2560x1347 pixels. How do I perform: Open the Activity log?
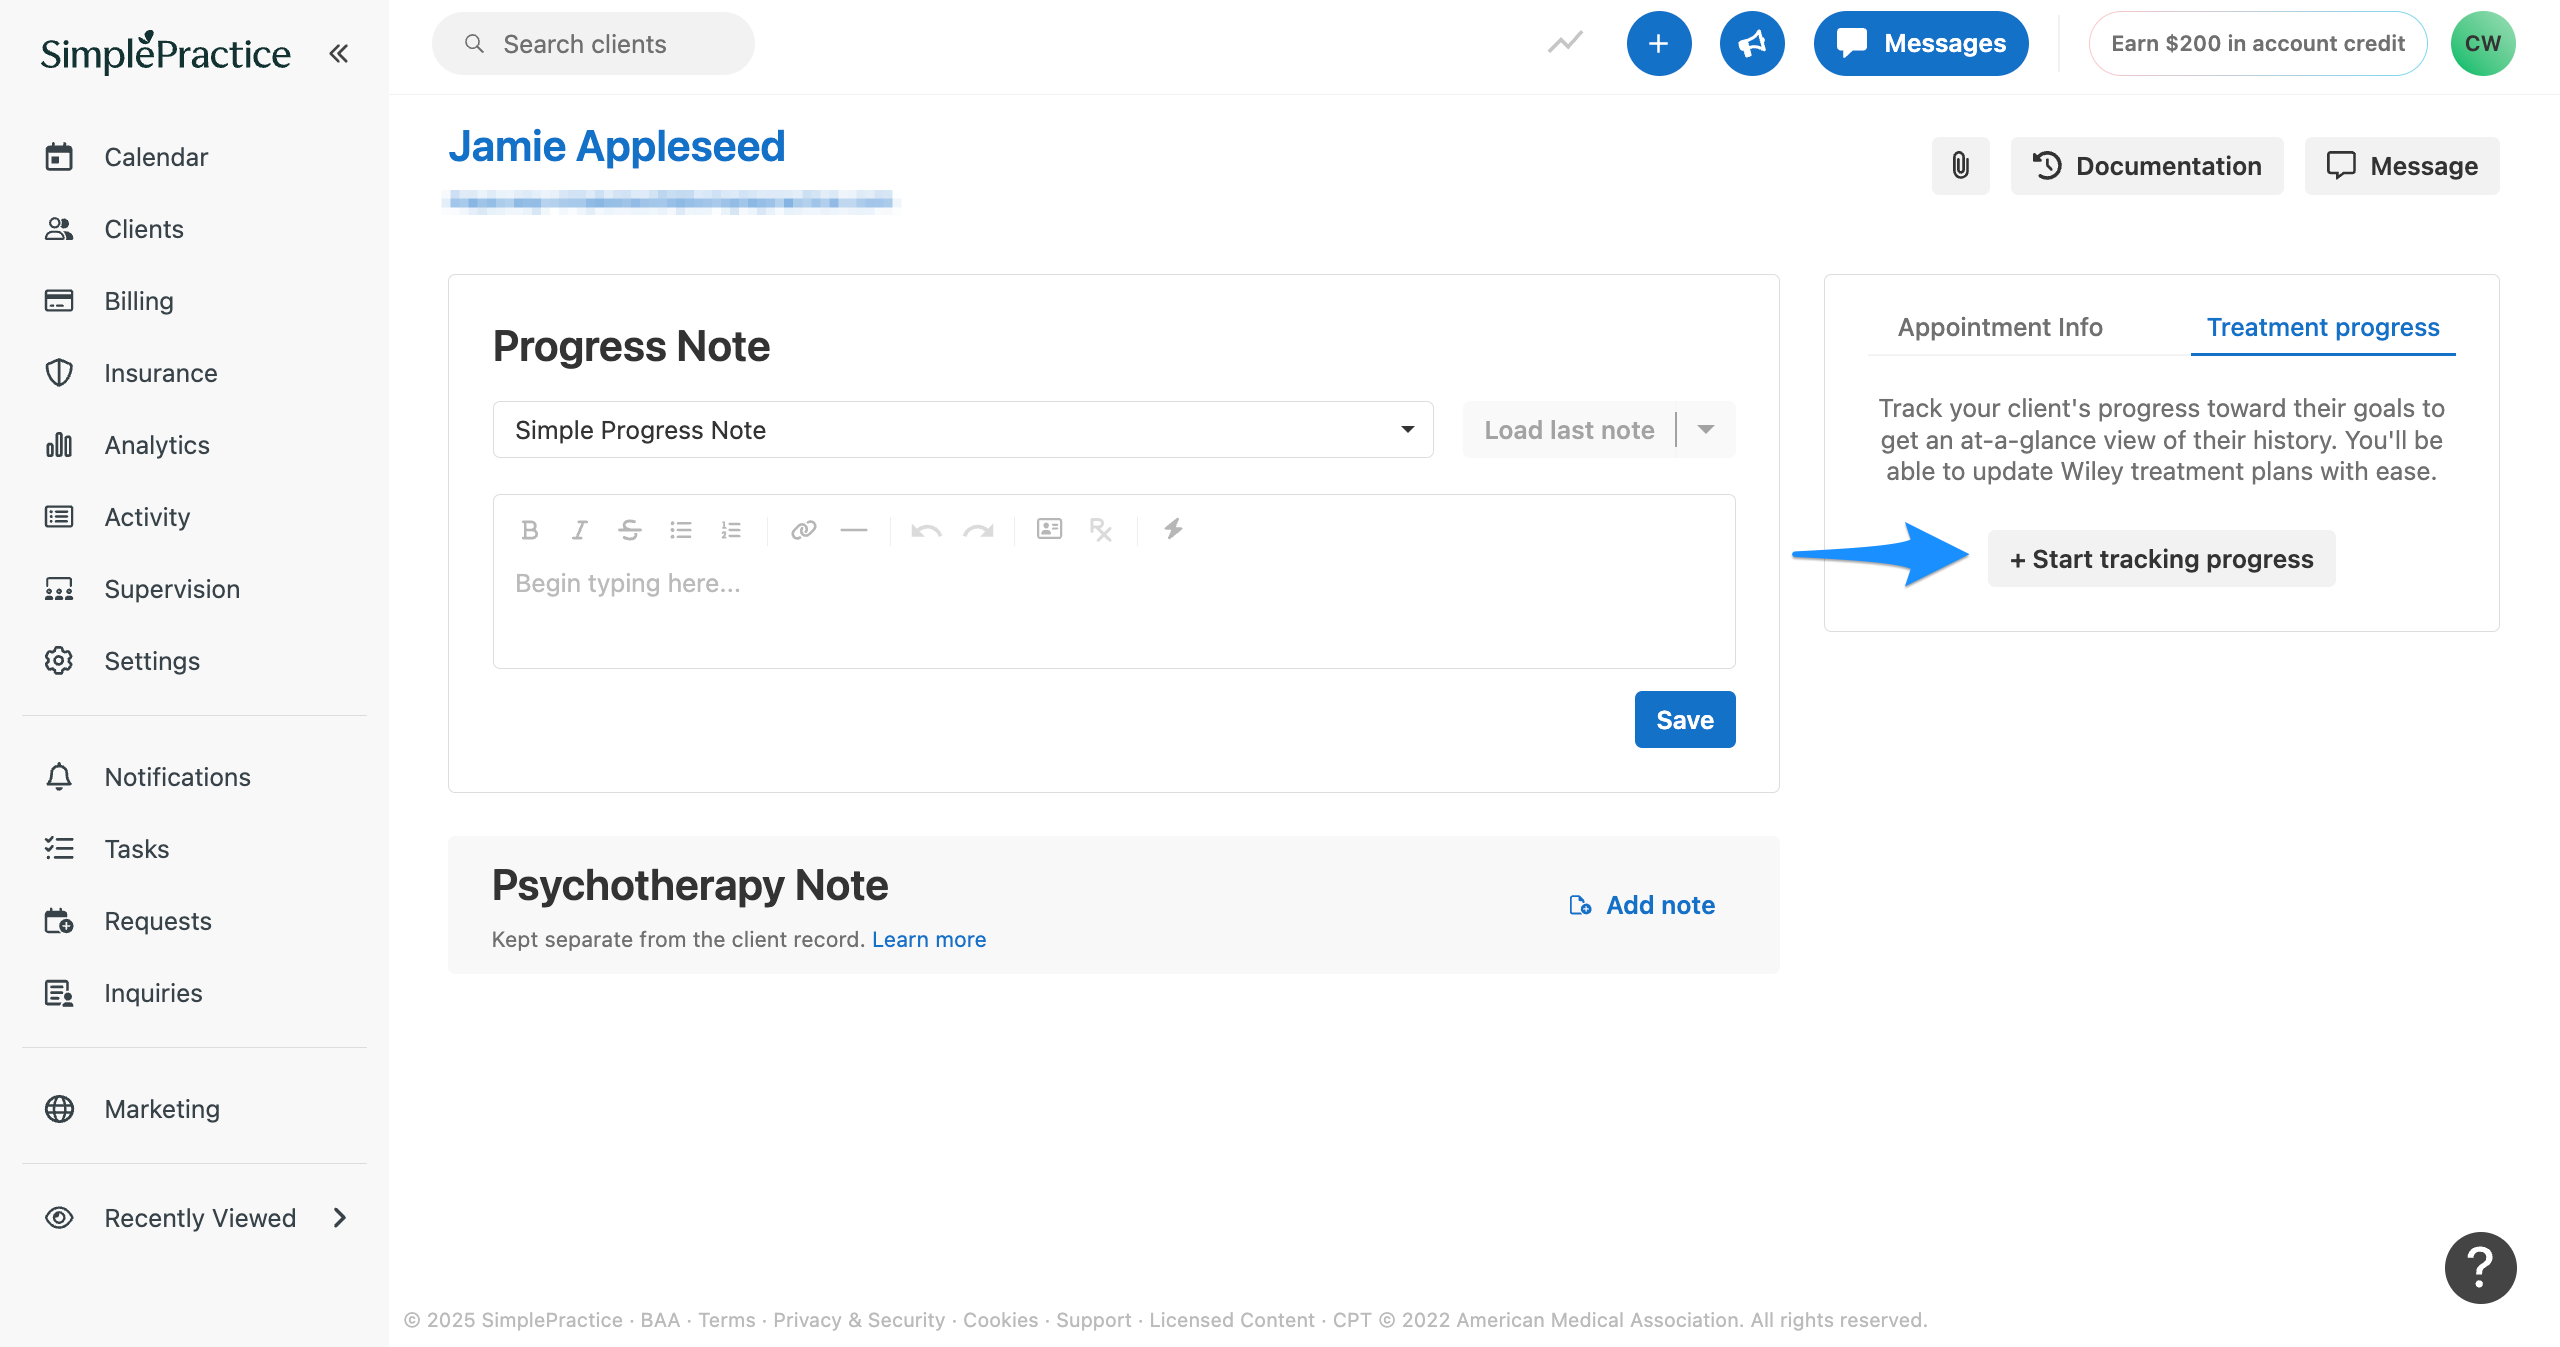[147, 517]
